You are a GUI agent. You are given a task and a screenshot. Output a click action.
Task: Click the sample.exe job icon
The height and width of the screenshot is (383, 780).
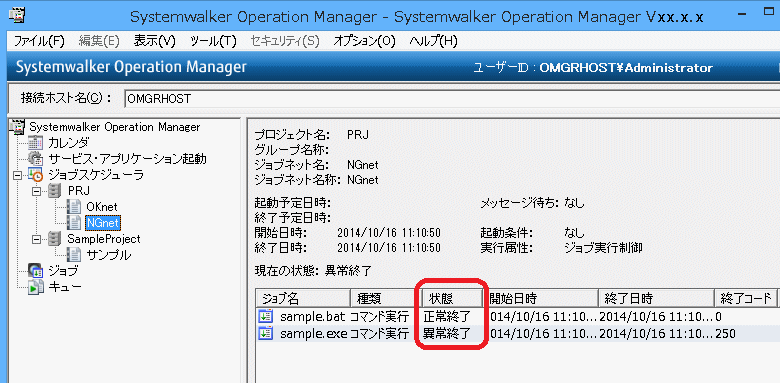coord(266,333)
